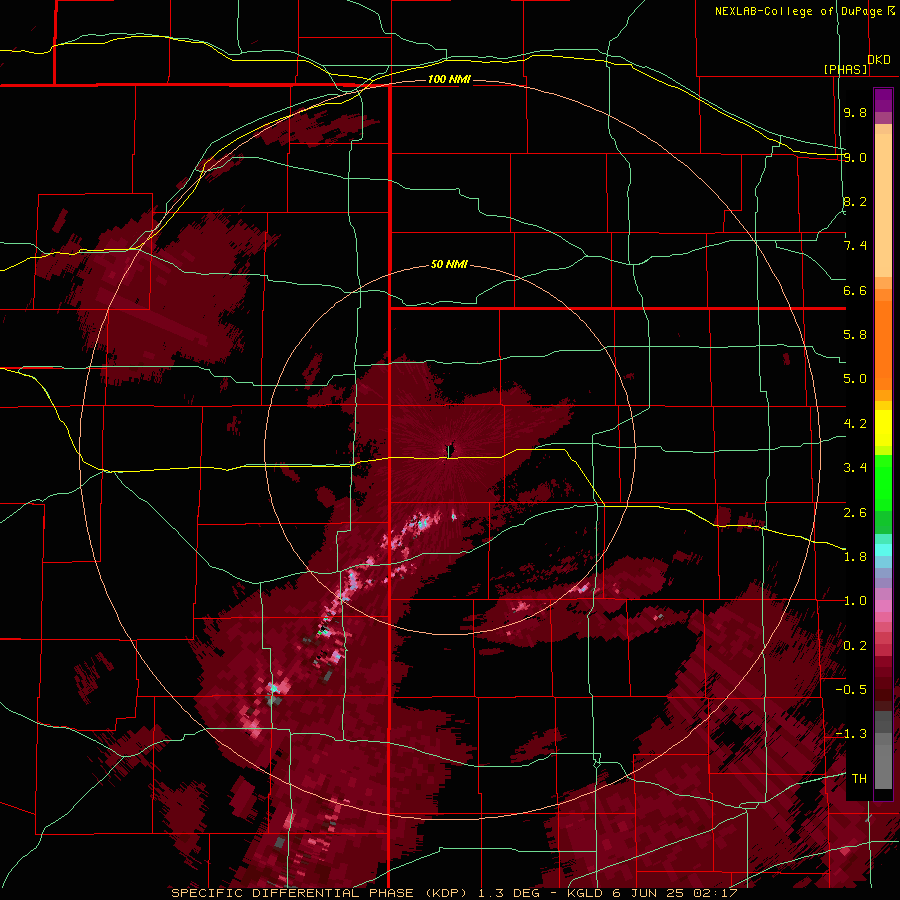Click the 6.6 value on color scale
Image resolution: width=900 pixels, height=900 pixels.
[x=855, y=290]
